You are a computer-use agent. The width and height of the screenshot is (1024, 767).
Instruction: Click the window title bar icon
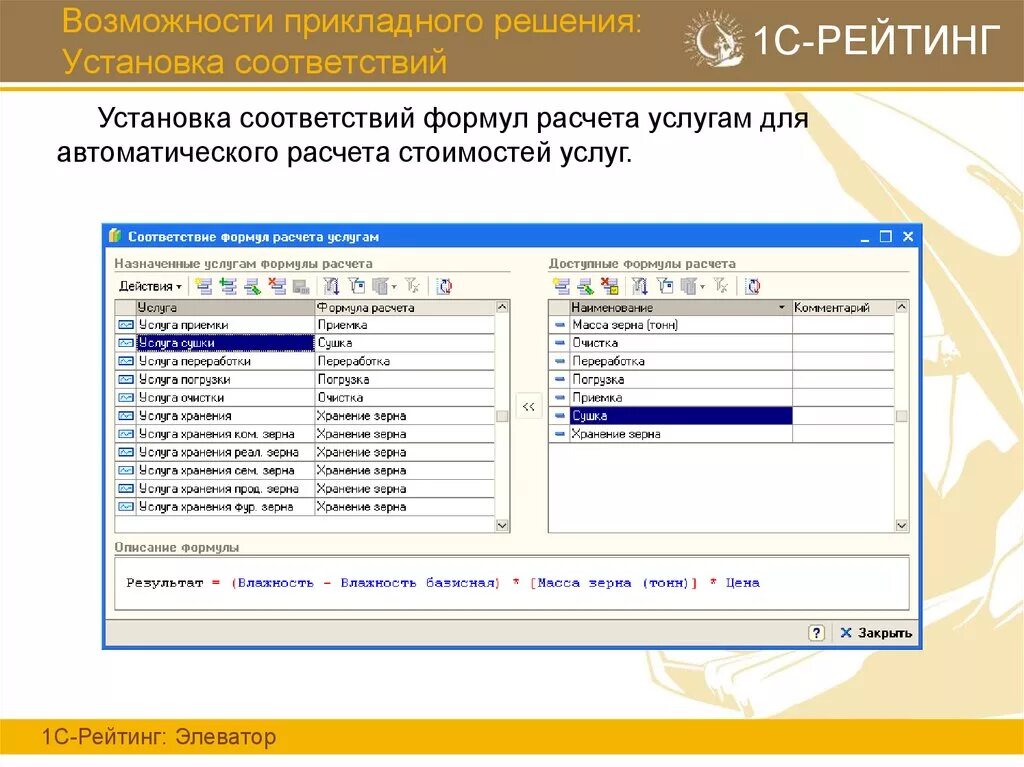pos(116,236)
